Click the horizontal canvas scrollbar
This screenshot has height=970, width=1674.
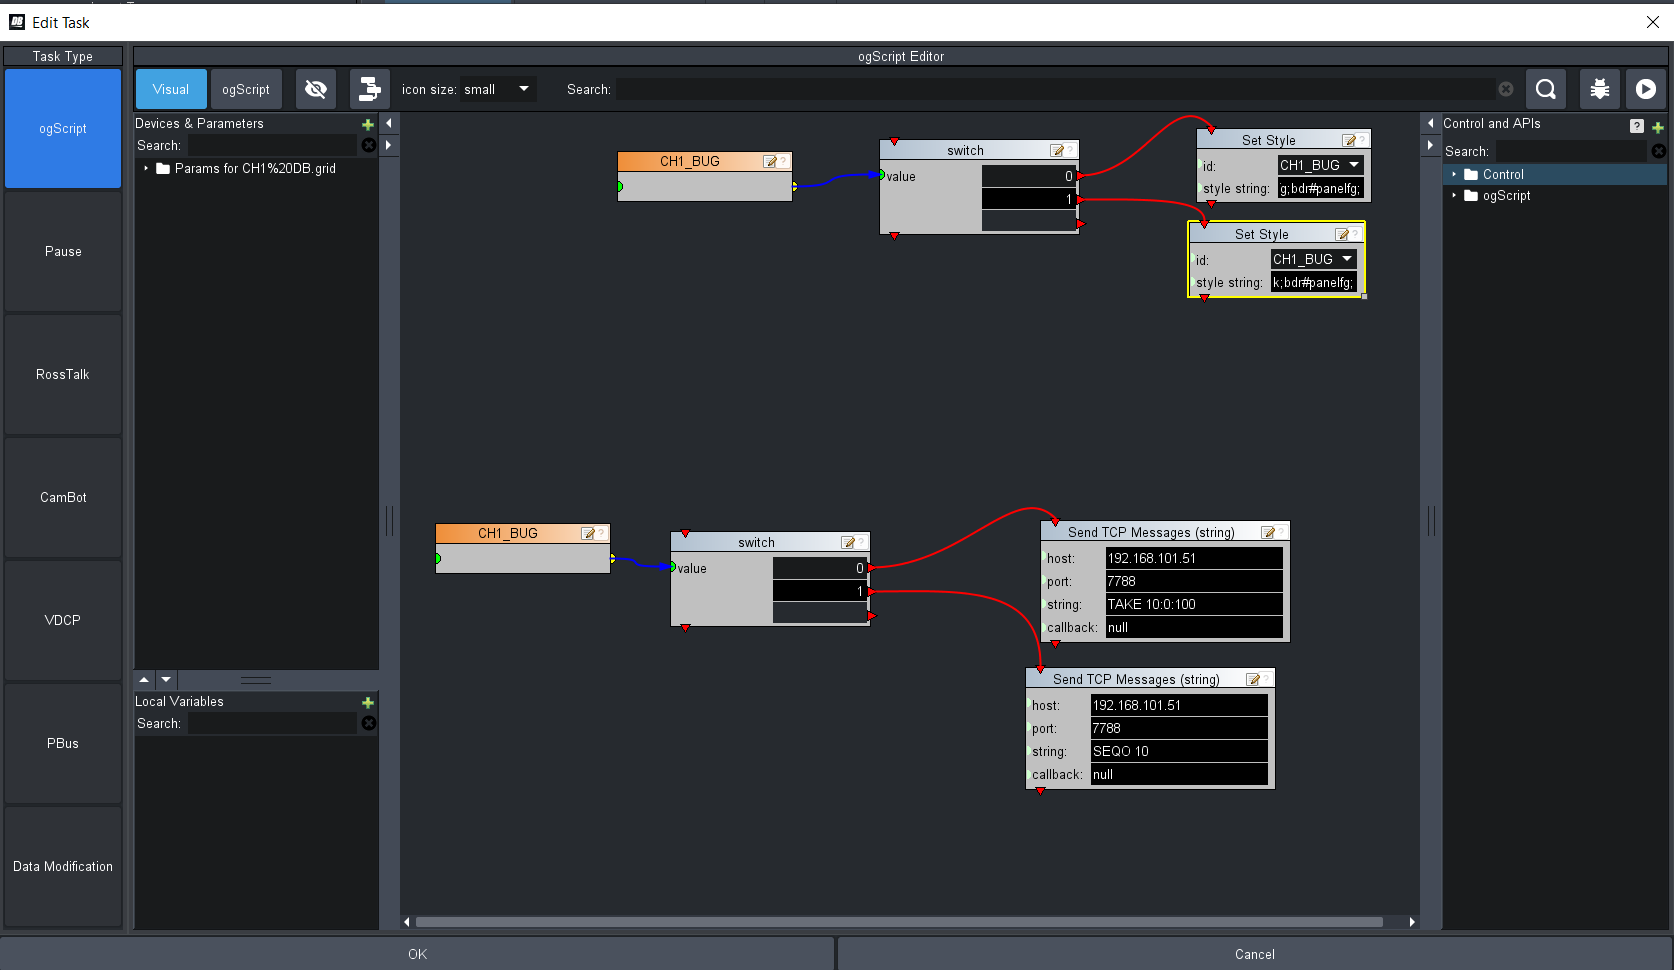pos(898,922)
